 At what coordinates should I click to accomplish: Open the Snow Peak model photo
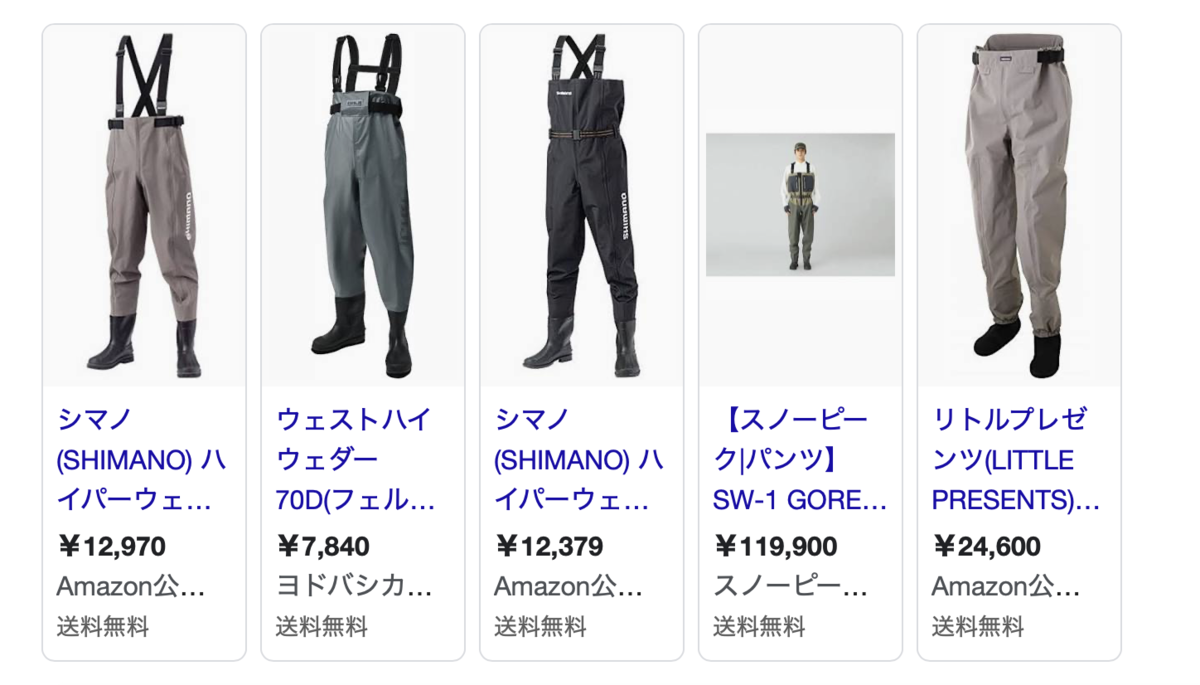800,204
